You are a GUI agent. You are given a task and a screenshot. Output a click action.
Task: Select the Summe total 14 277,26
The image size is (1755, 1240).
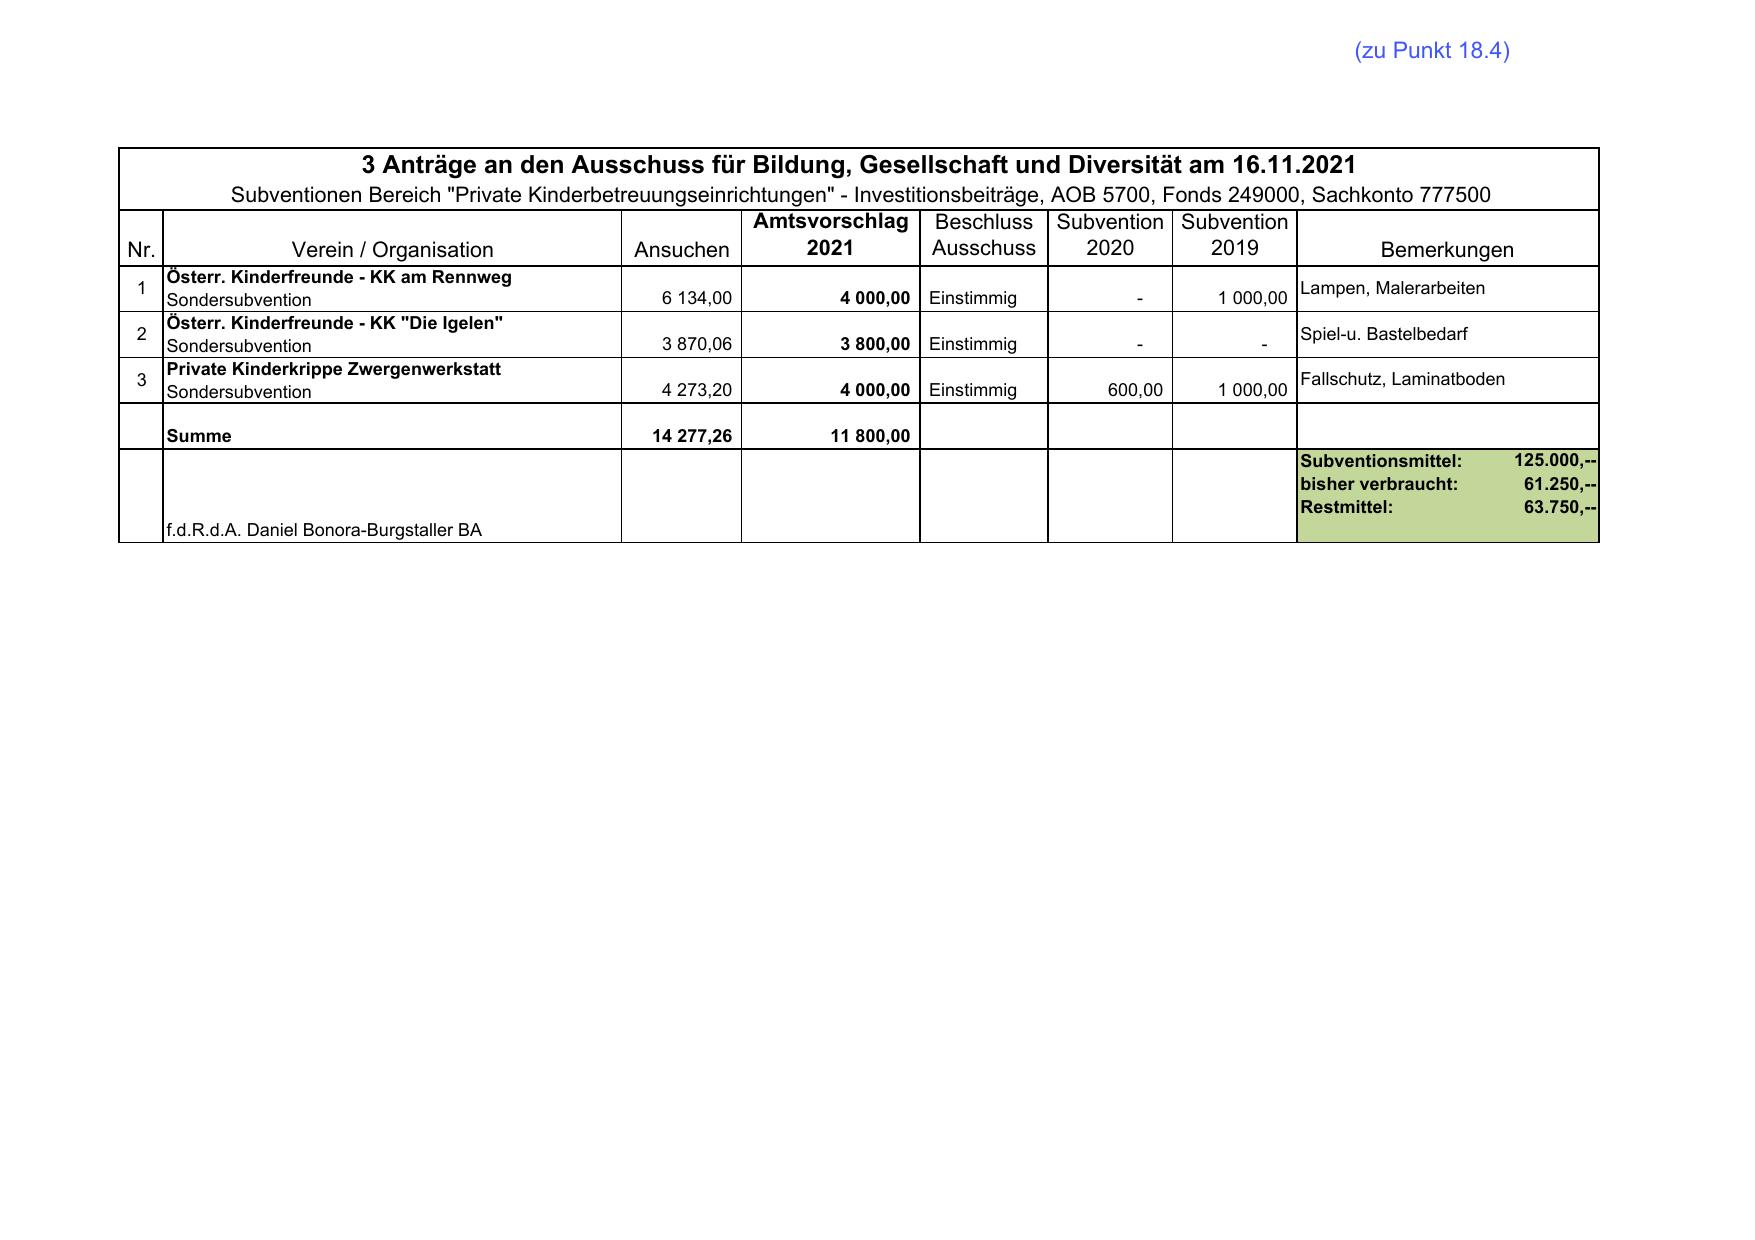click(691, 436)
